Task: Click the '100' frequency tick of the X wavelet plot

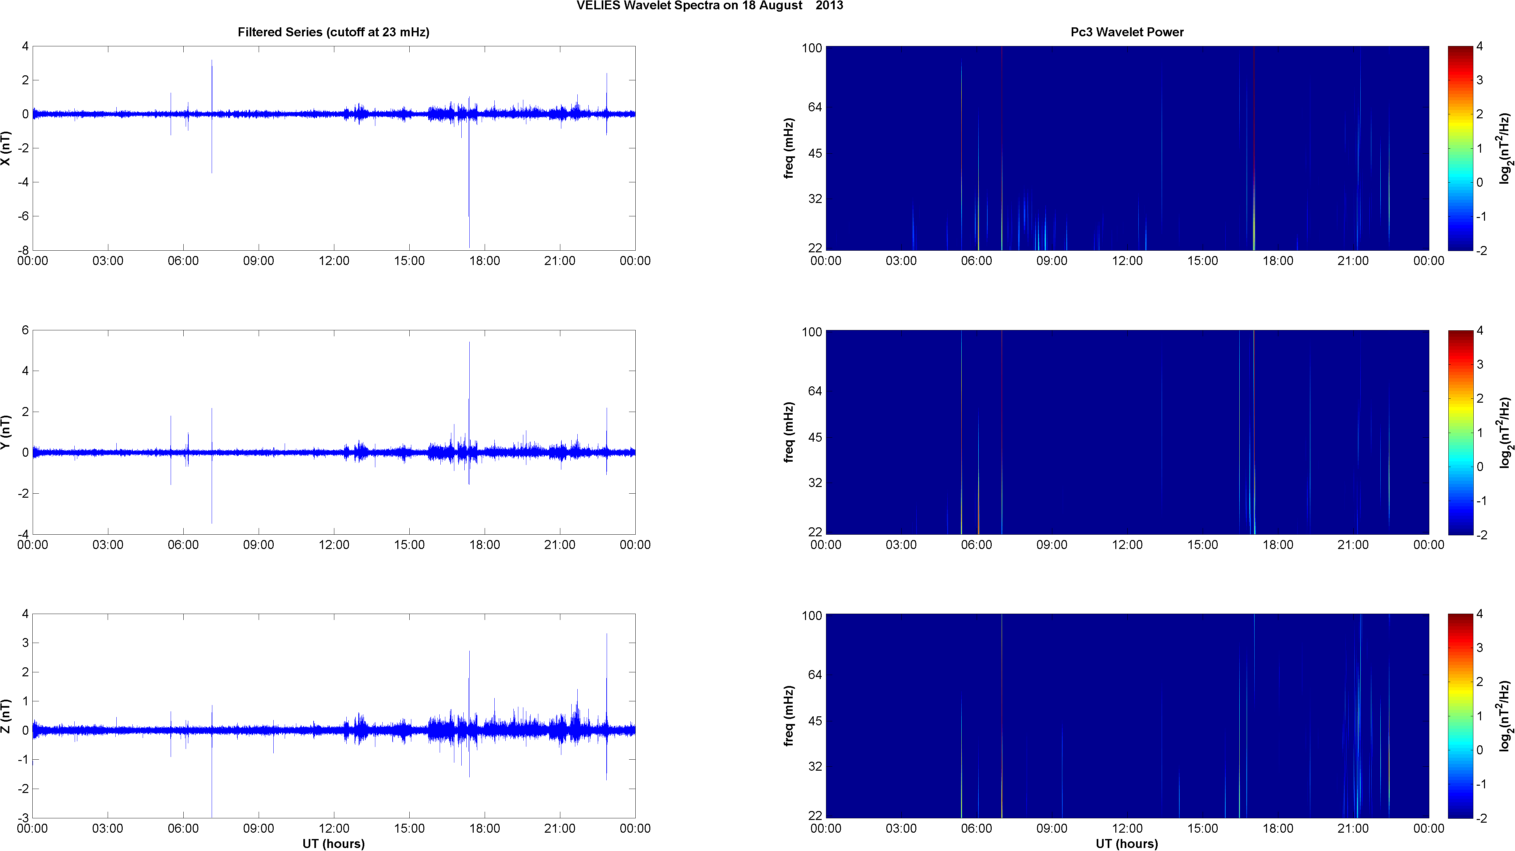Action: click(x=811, y=48)
